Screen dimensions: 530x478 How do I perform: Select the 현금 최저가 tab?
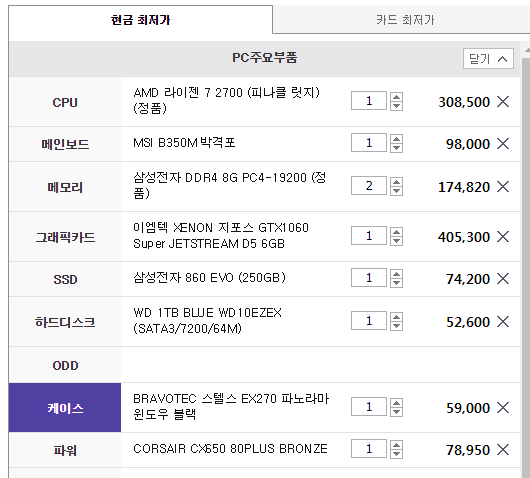click(x=141, y=20)
